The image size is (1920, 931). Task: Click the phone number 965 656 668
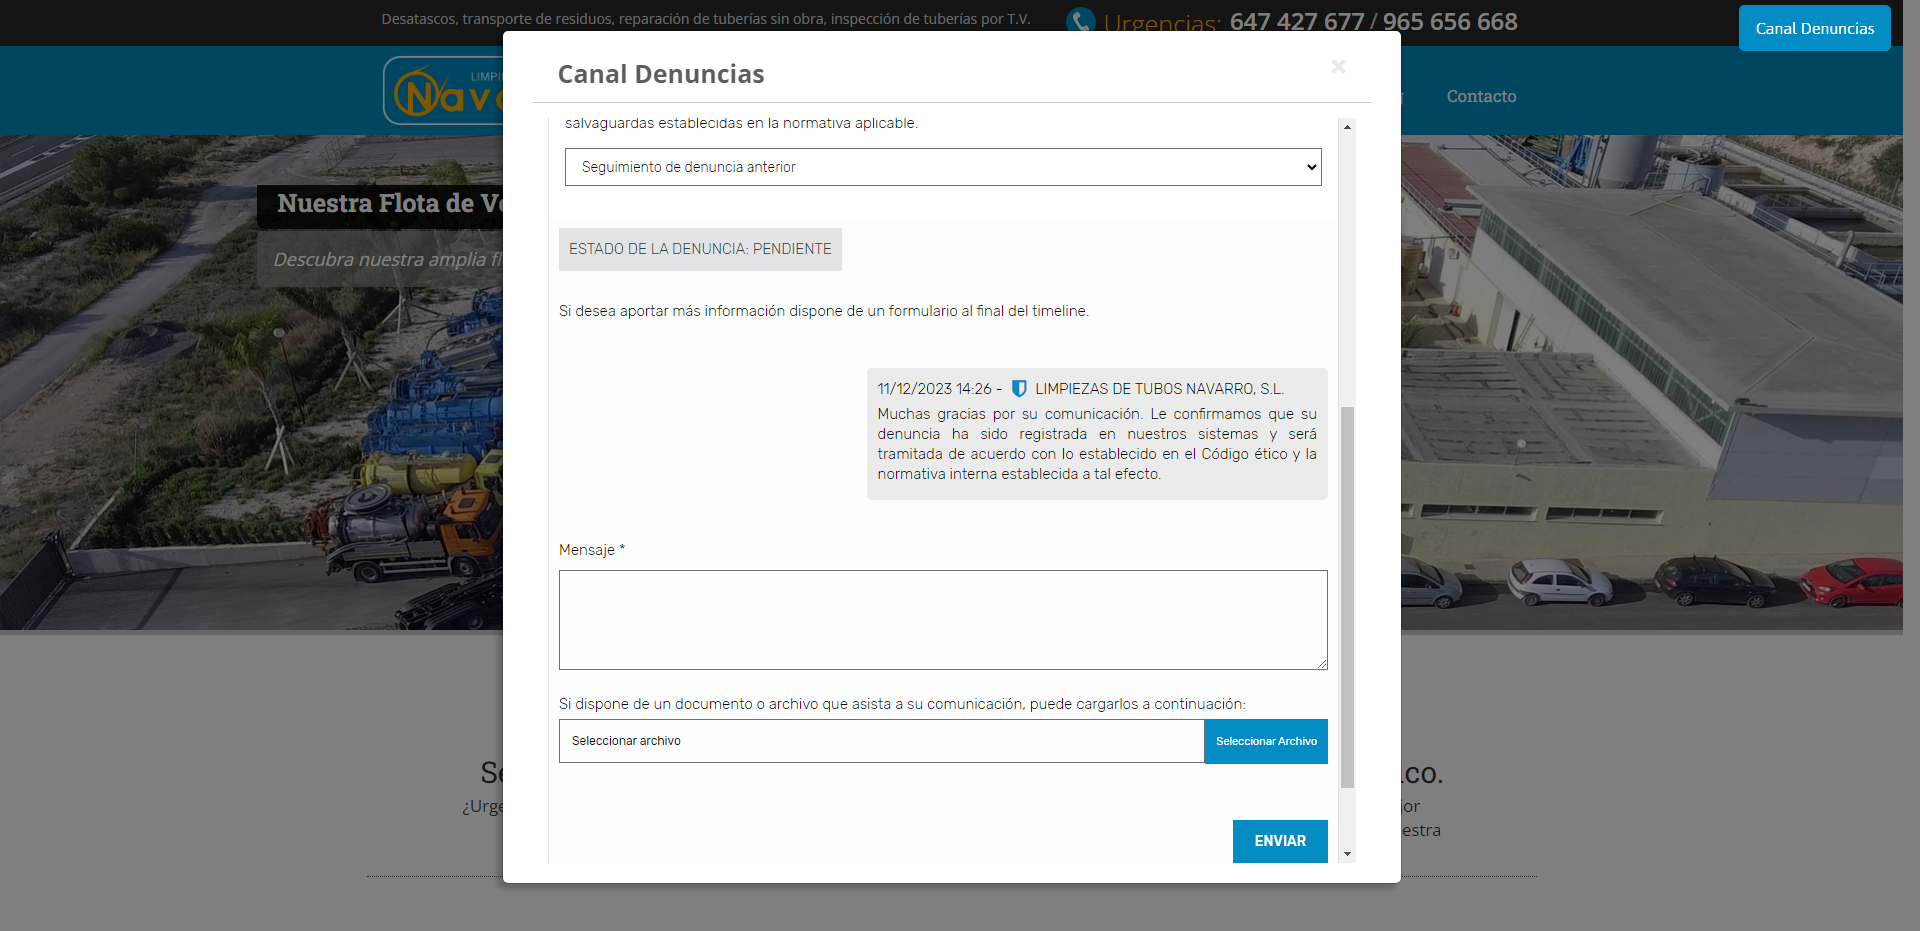[1450, 22]
